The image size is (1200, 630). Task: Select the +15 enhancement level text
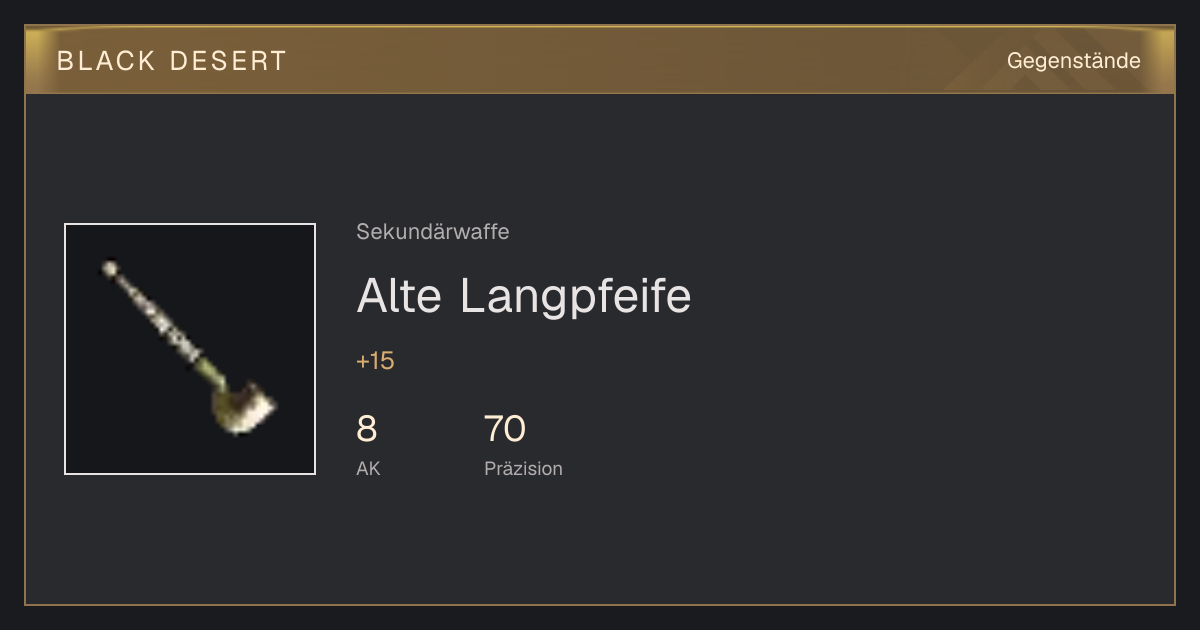375,361
